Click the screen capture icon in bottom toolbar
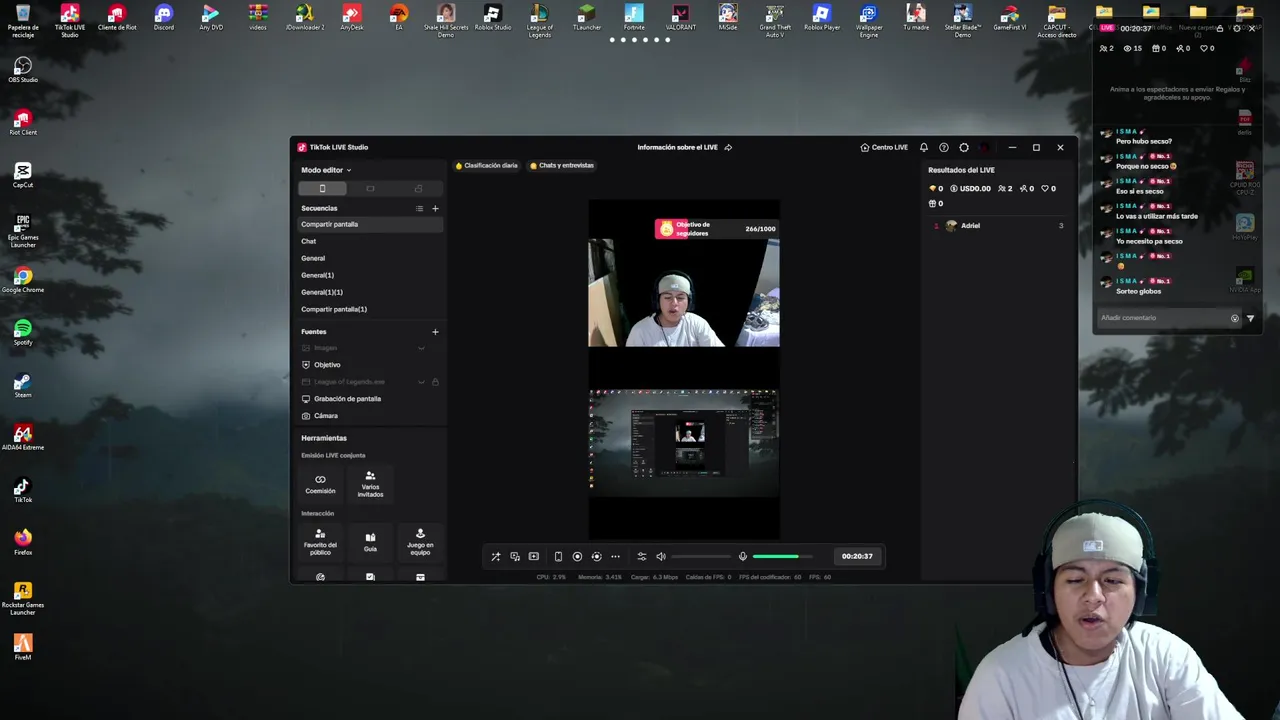The height and width of the screenshot is (720, 1280). [x=515, y=556]
